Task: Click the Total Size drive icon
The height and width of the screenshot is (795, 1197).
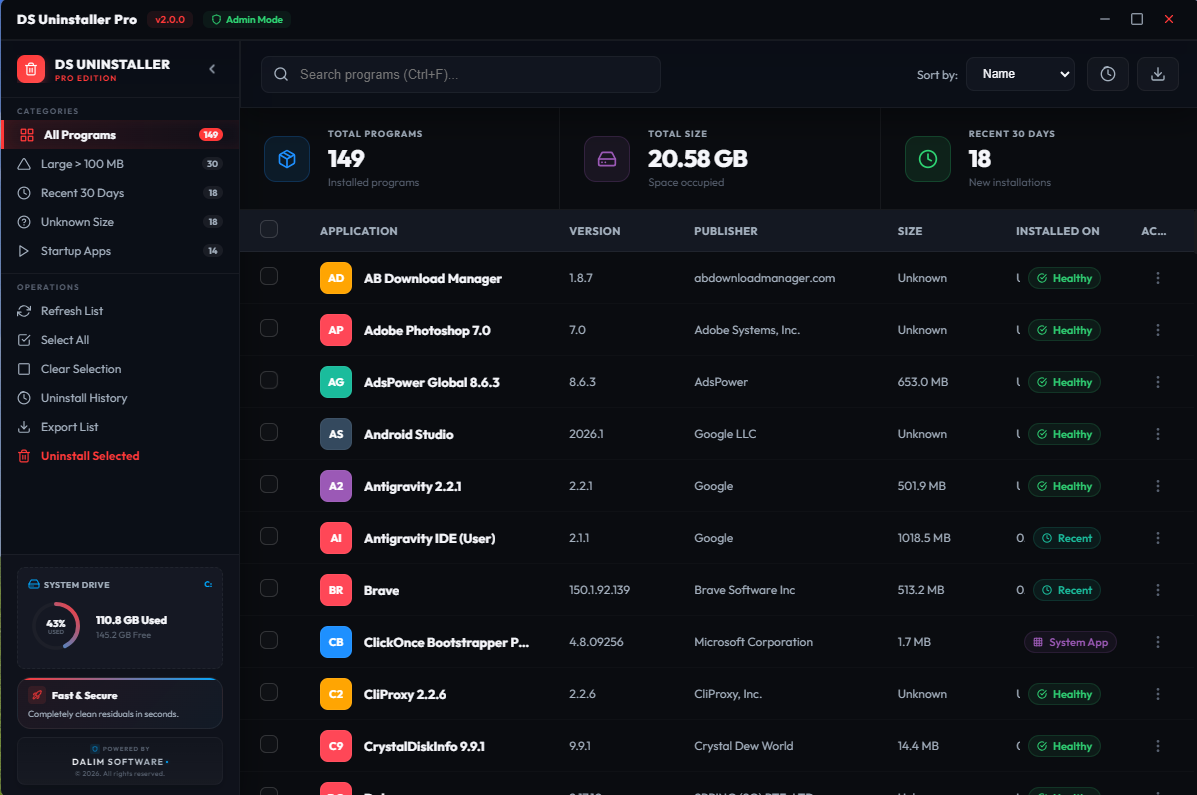Action: pos(607,159)
